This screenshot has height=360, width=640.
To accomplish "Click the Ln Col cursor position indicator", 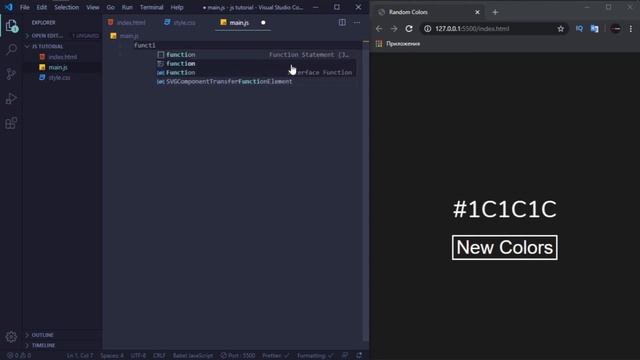I will pos(80,356).
